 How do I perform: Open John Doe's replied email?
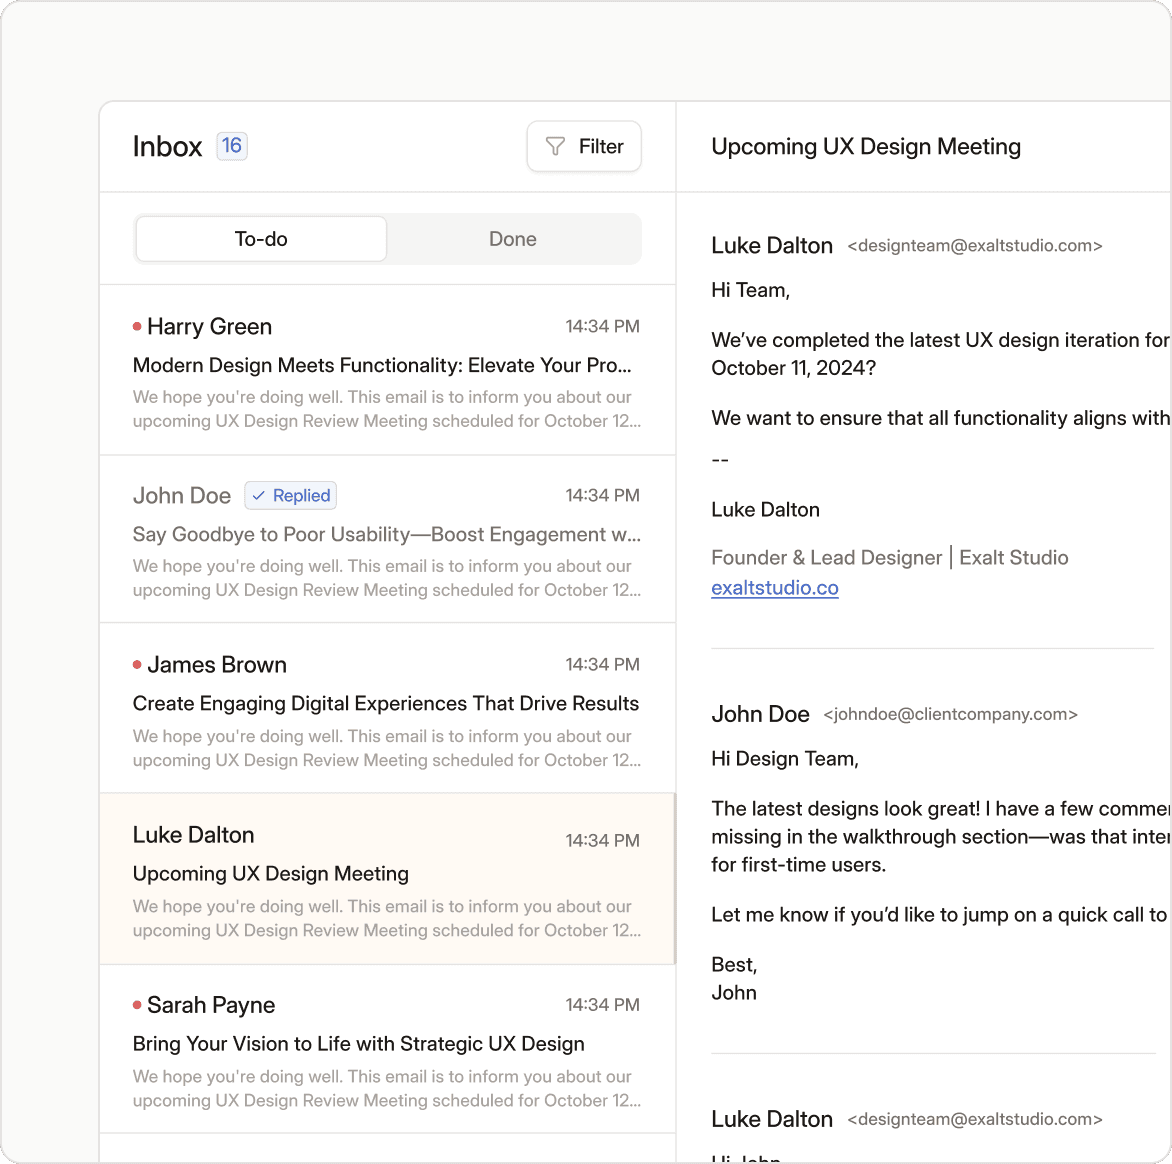(x=387, y=539)
